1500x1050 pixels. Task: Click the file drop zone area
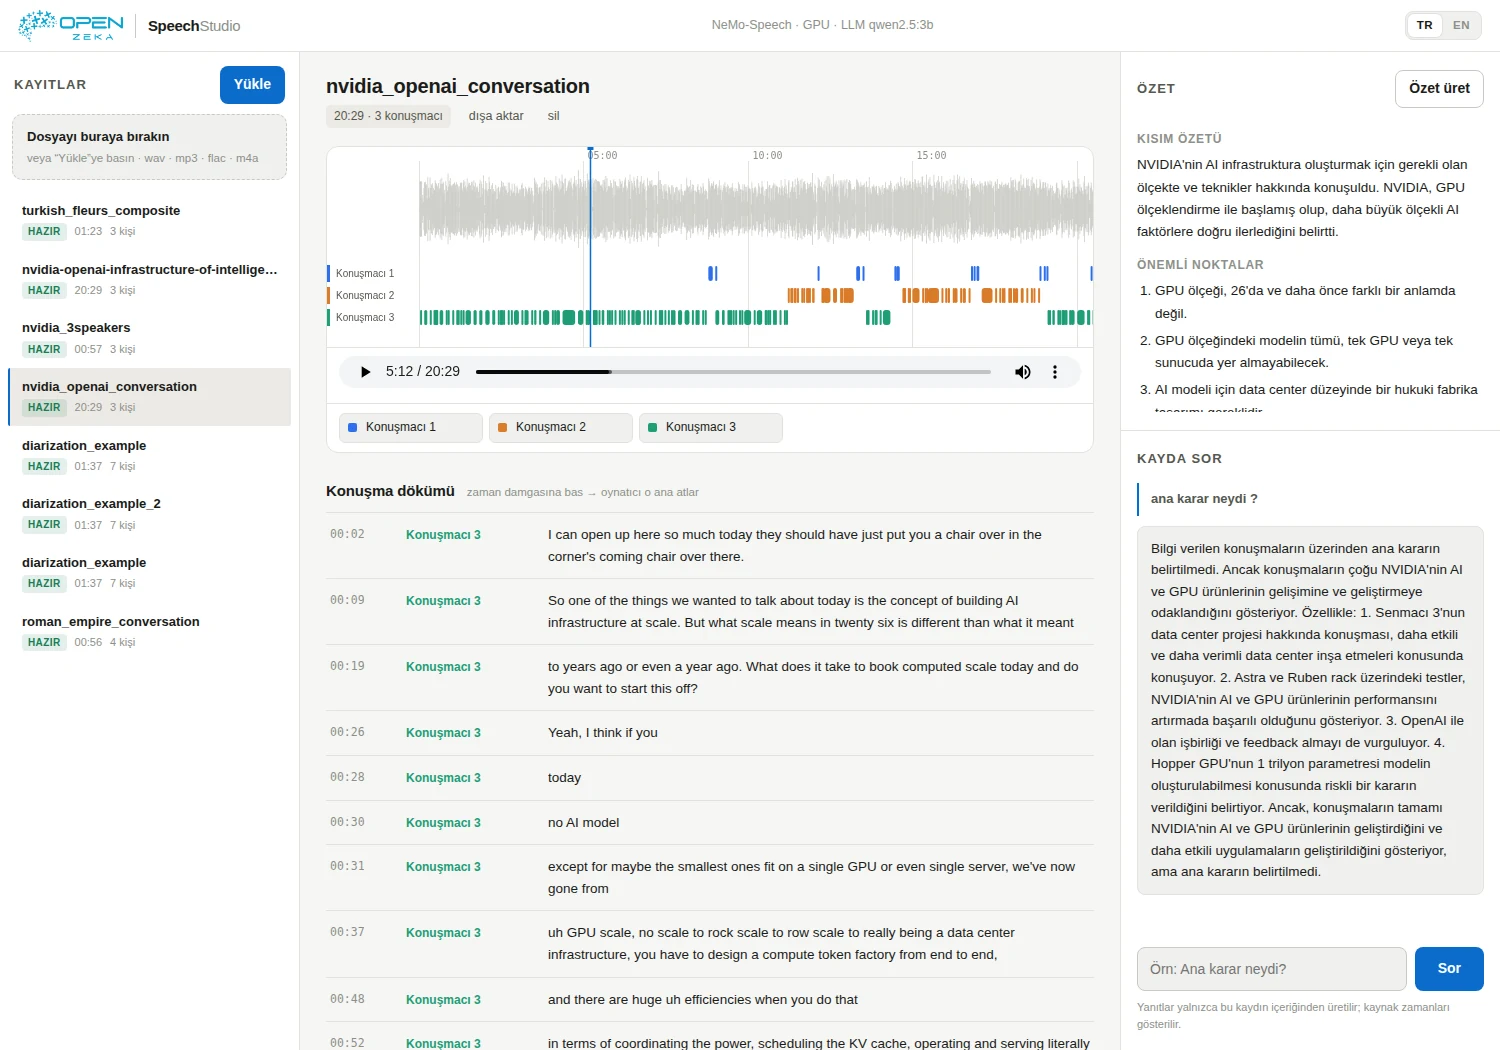click(149, 147)
